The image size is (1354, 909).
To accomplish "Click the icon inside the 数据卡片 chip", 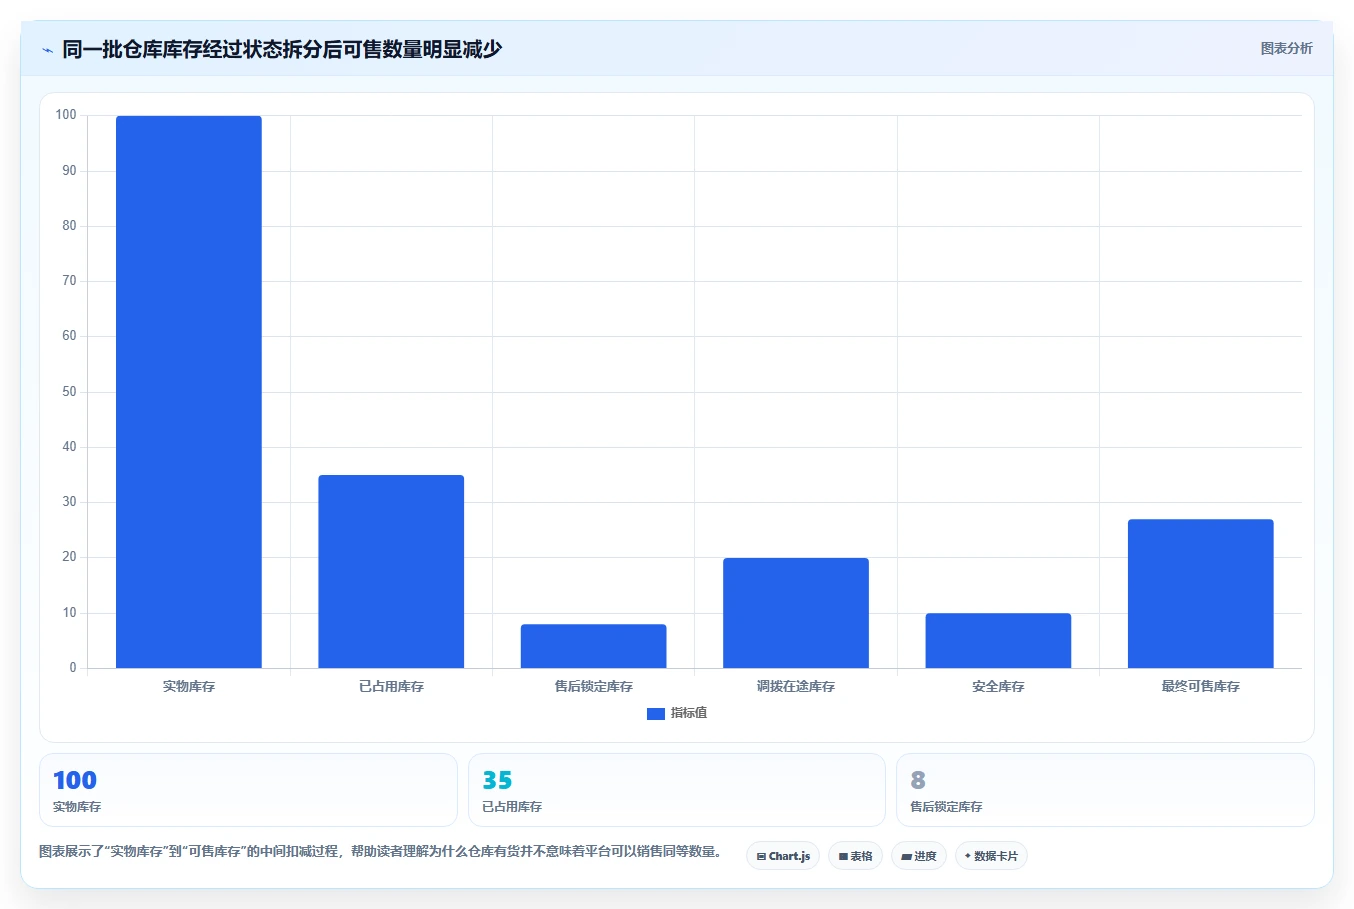I will point(968,856).
